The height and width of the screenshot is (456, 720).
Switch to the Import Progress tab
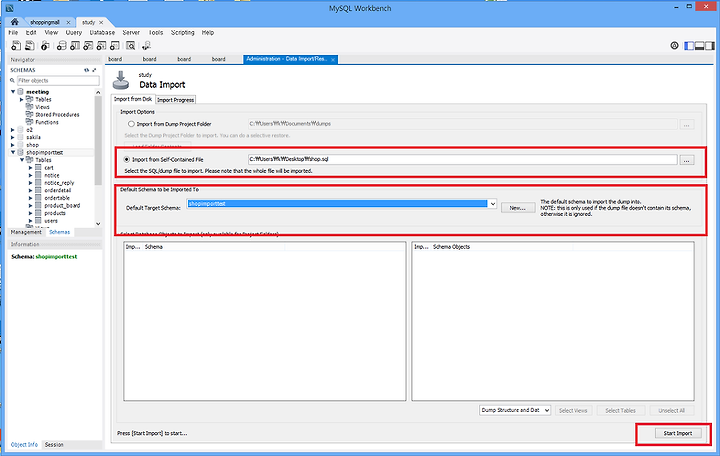point(175,100)
